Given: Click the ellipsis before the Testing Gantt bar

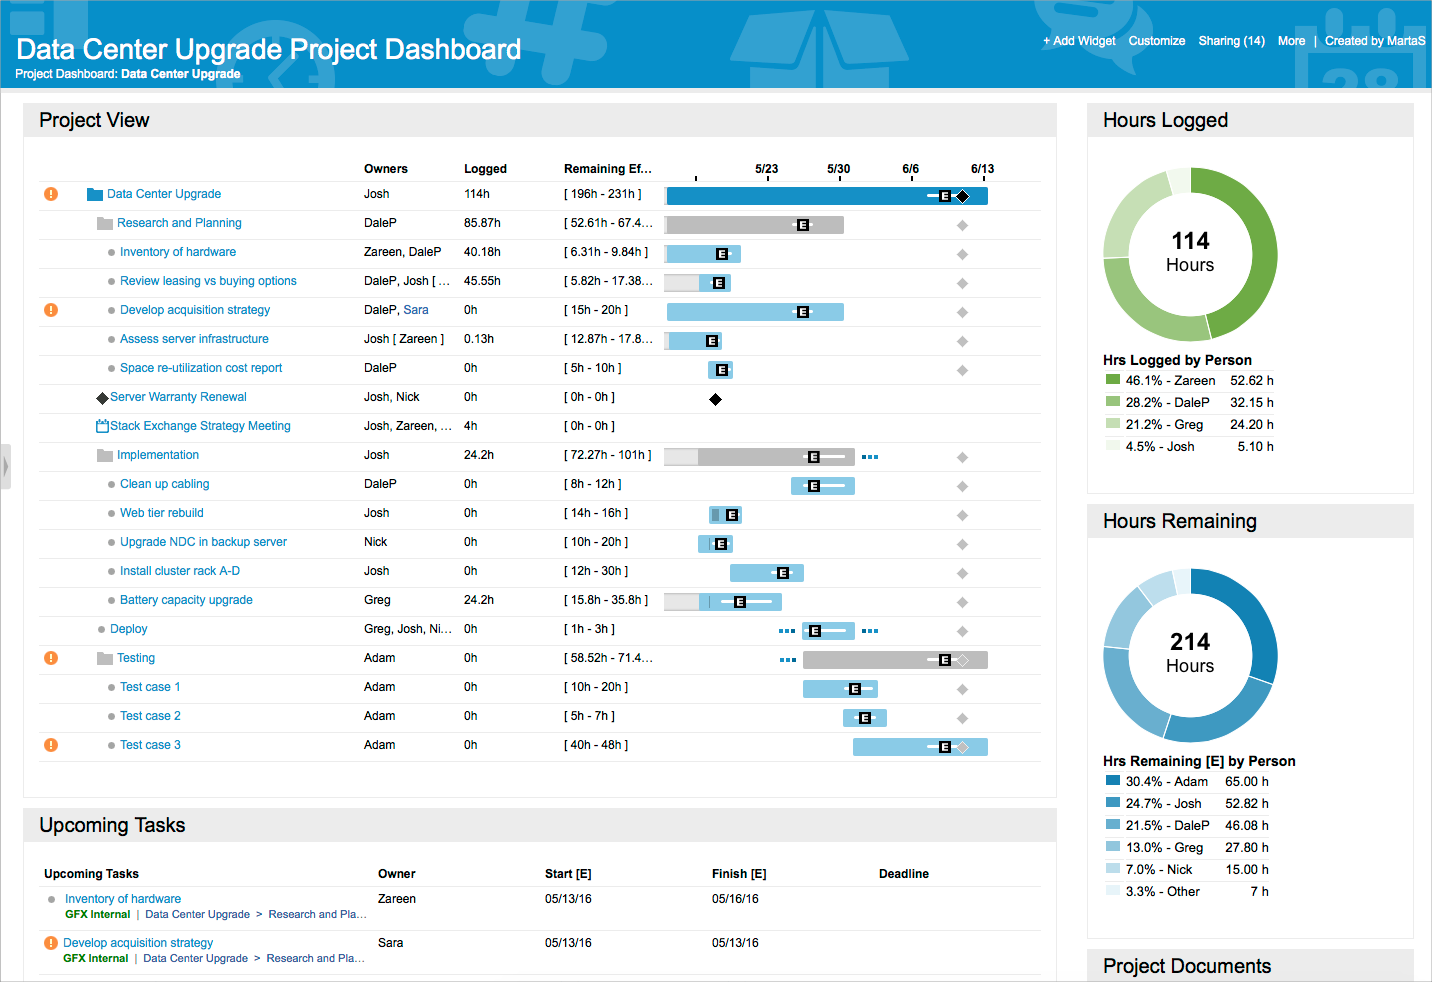Looking at the screenshot, I should point(787,660).
